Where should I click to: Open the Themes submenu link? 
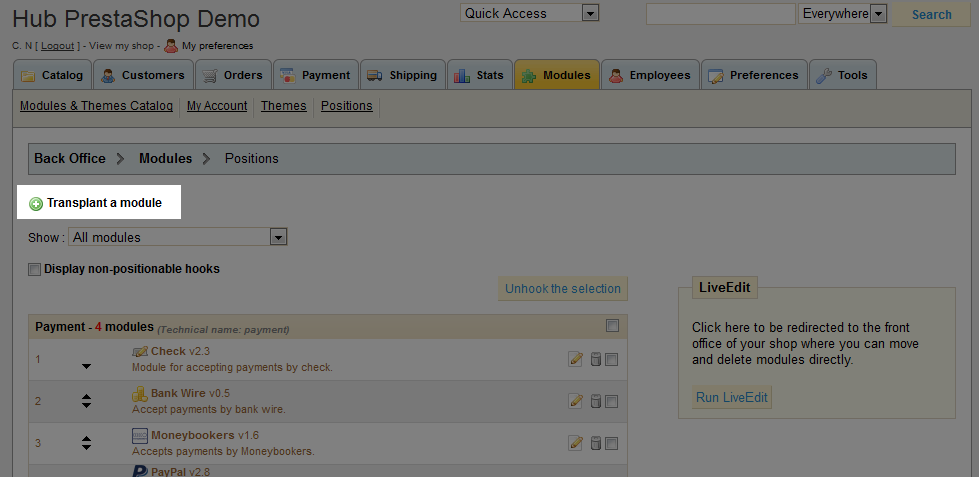[283, 106]
